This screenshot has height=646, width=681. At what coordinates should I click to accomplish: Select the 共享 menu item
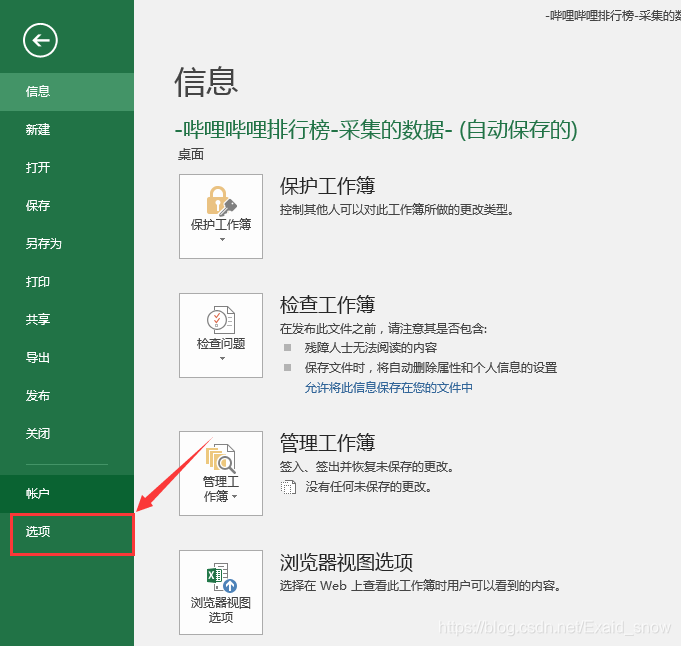67,319
